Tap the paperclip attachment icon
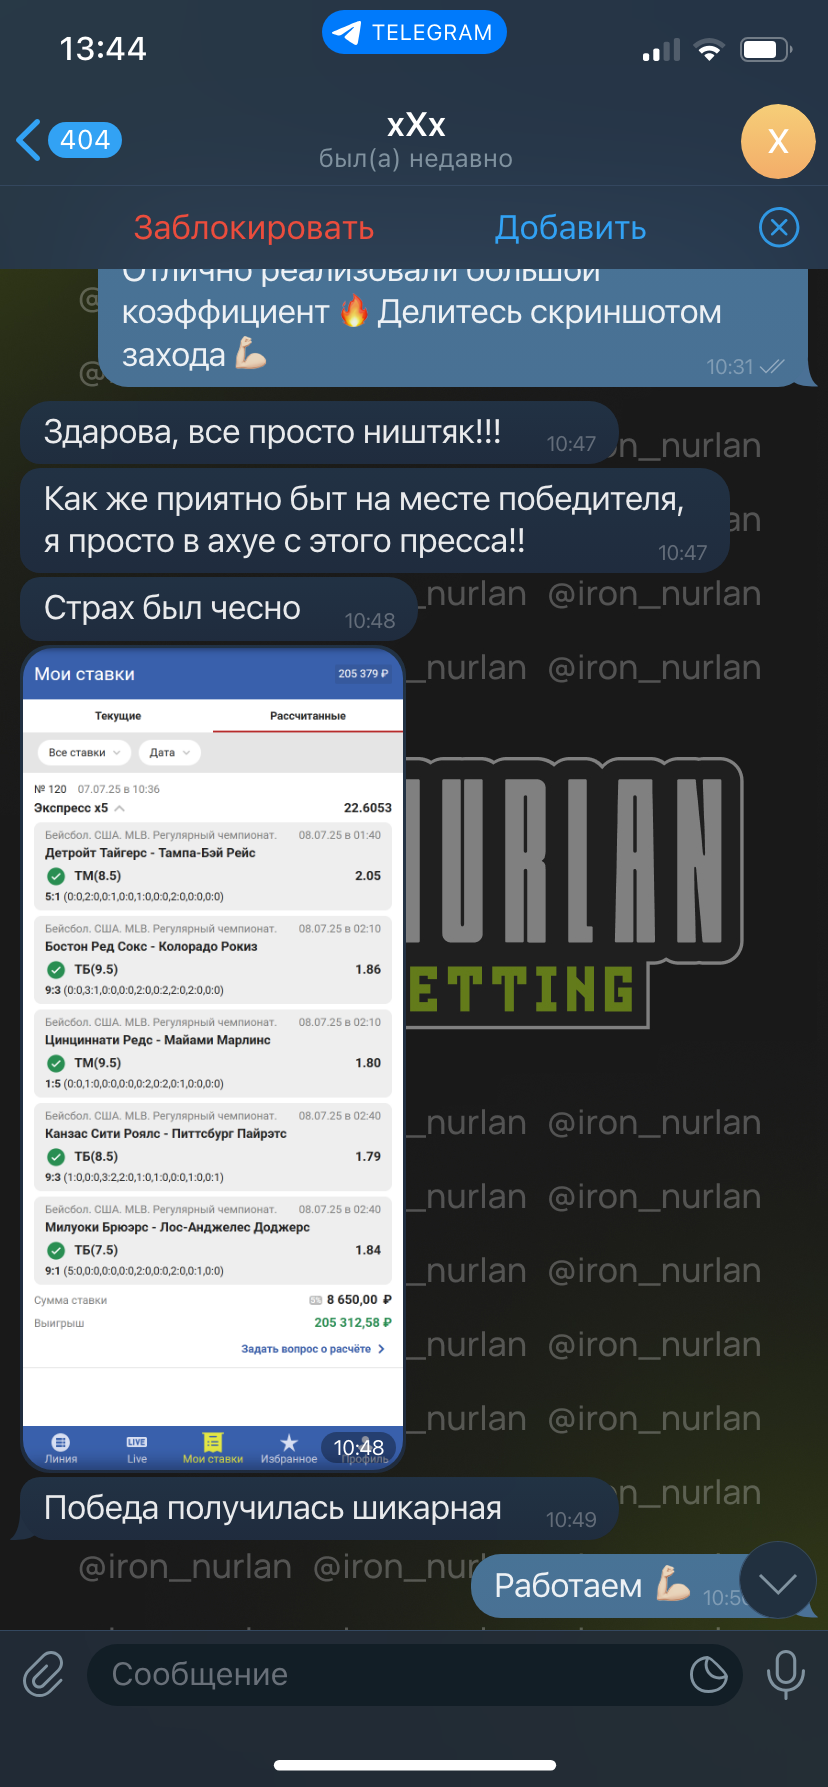Screen dimensions: 828x1787 click(44, 1674)
